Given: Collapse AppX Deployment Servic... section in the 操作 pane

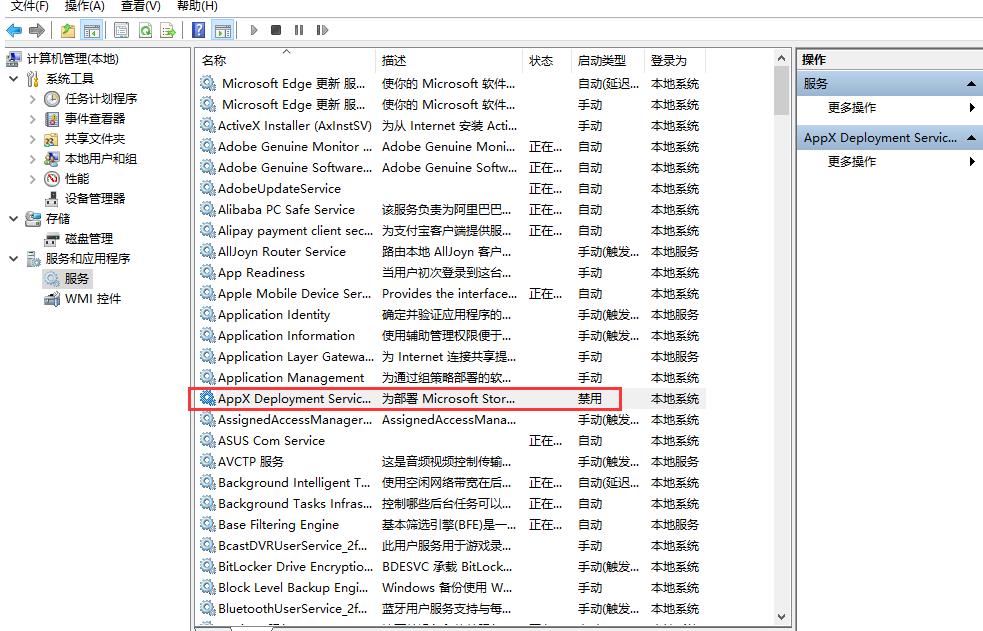Looking at the screenshot, I should [971, 137].
